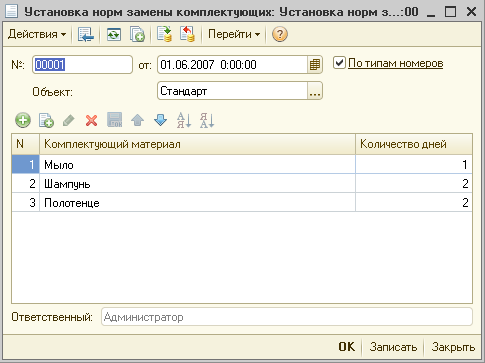Click the Закрыть button

pos(453,347)
